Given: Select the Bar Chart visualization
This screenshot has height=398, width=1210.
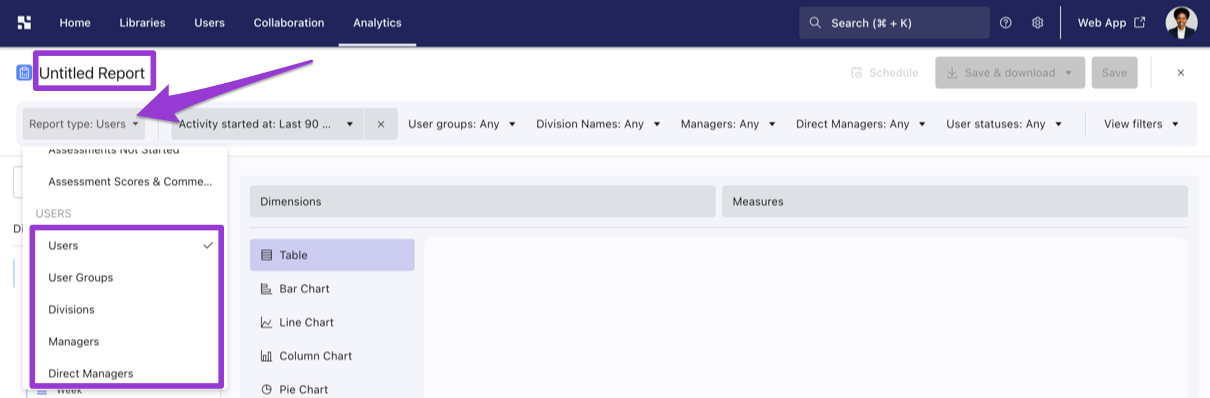Looking at the screenshot, I should (x=332, y=289).
